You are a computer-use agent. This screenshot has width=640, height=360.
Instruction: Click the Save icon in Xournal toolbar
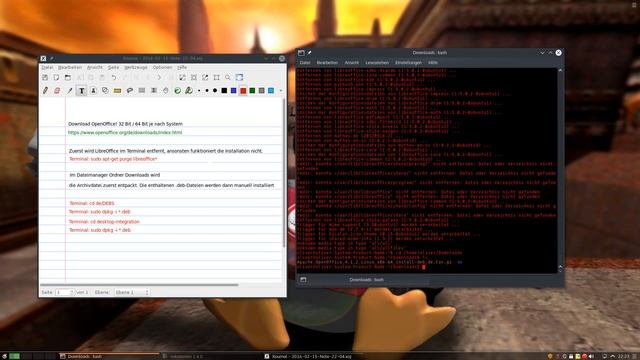tap(45, 77)
